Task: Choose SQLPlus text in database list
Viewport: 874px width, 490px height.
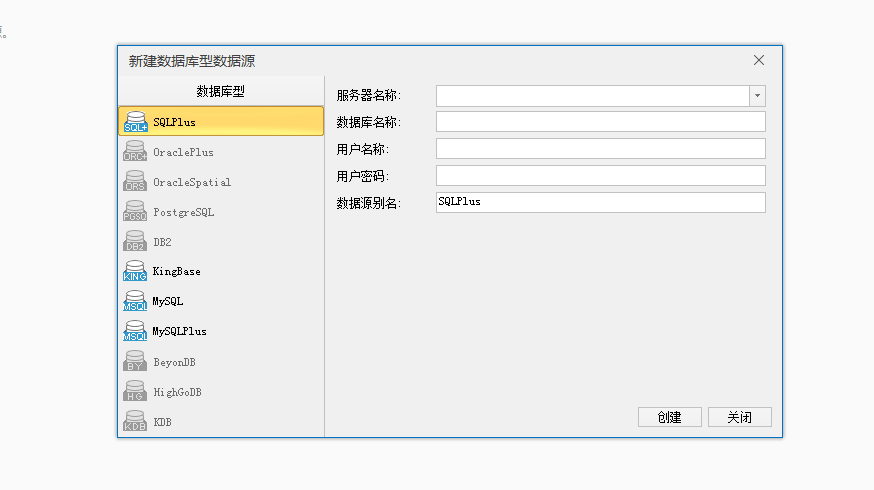Action: (x=174, y=122)
